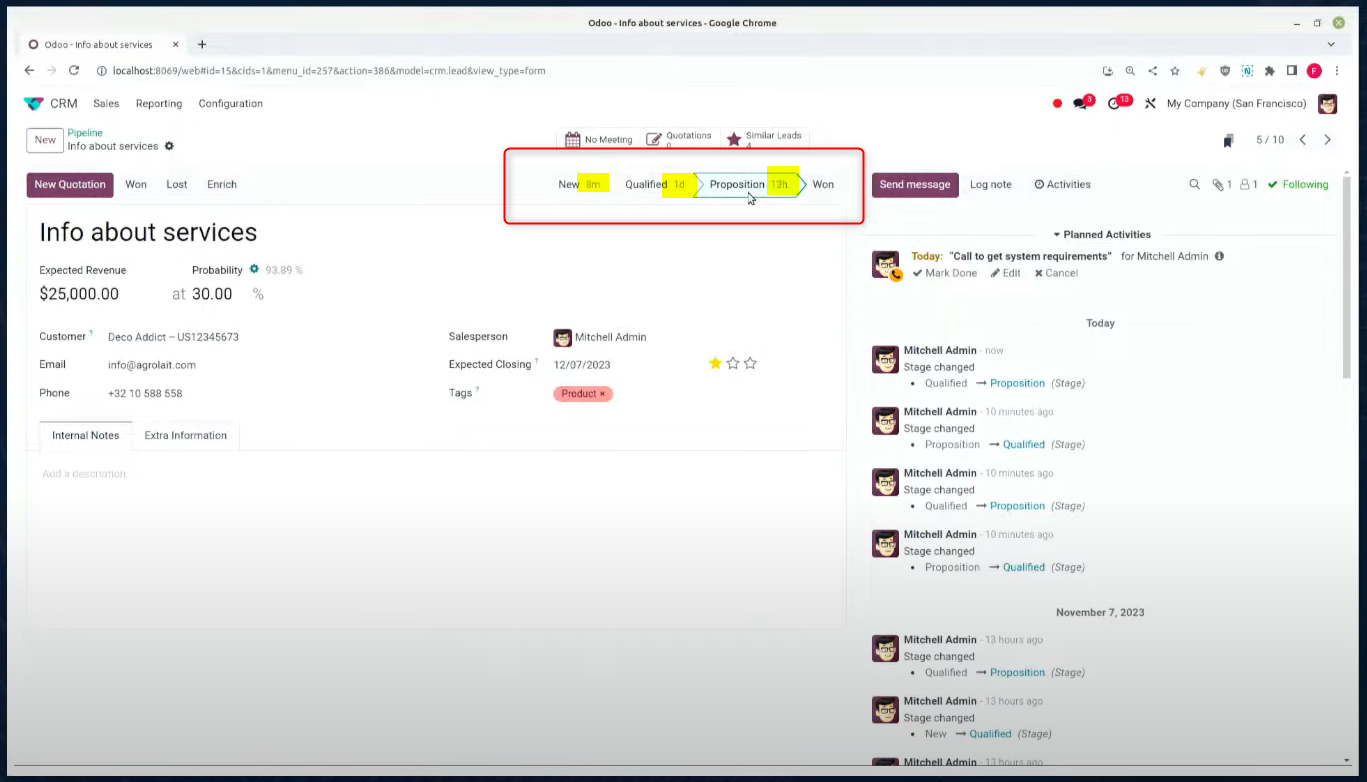This screenshot has height=782, width=1367.
Task: Open the Customer Deco Addict field
Action: click(x=173, y=337)
